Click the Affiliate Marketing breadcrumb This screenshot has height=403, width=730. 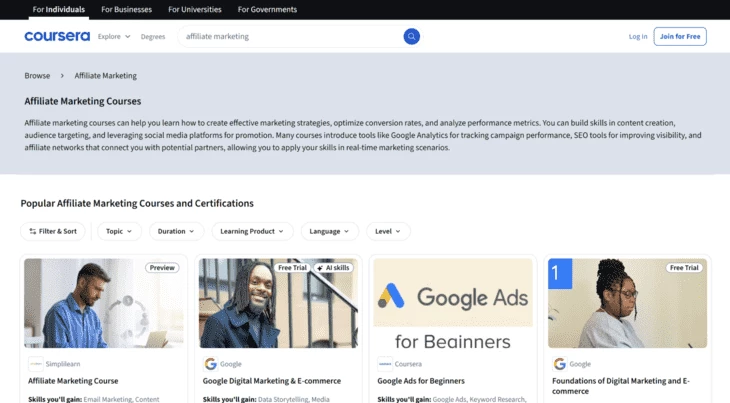tap(106, 75)
